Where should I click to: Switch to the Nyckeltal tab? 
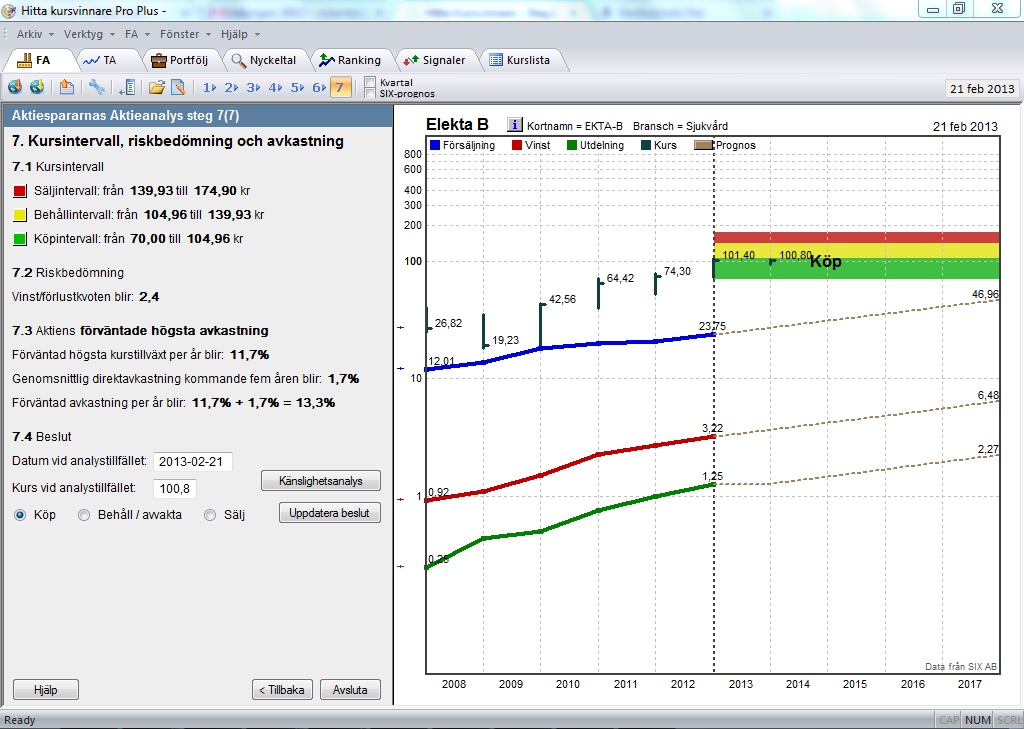coord(264,60)
